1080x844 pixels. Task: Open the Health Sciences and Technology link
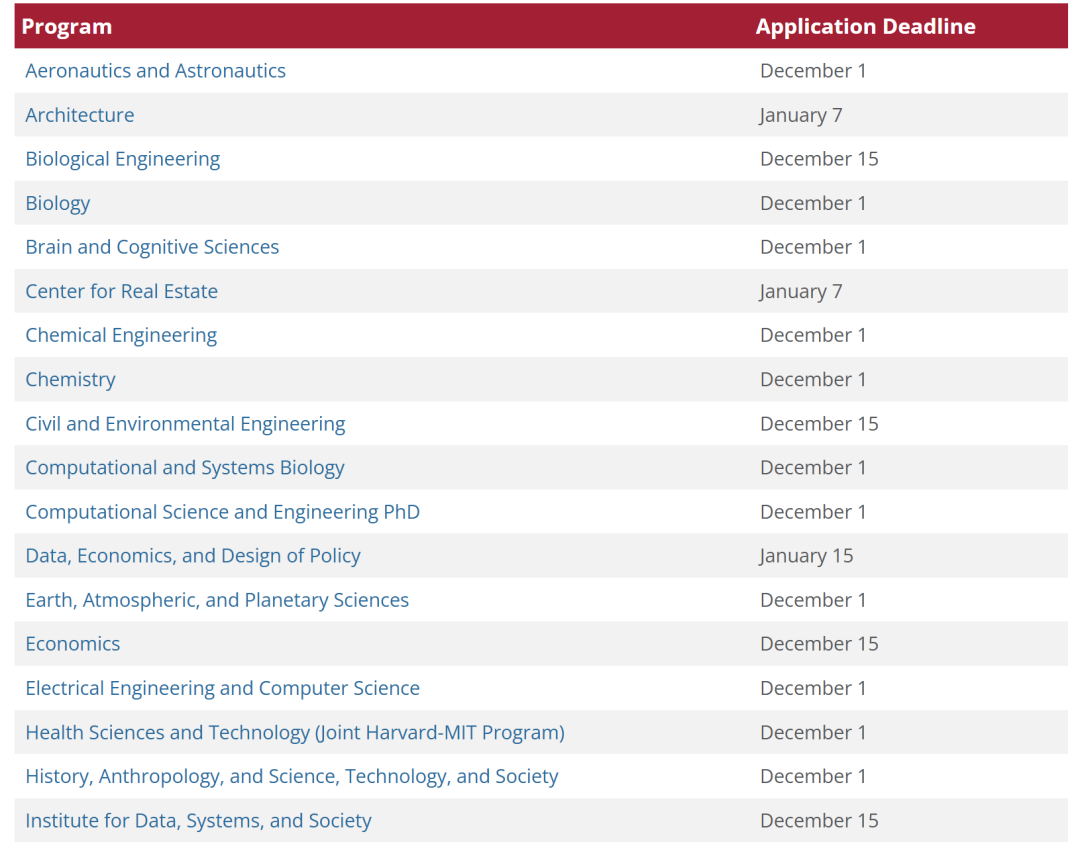(295, 732)
